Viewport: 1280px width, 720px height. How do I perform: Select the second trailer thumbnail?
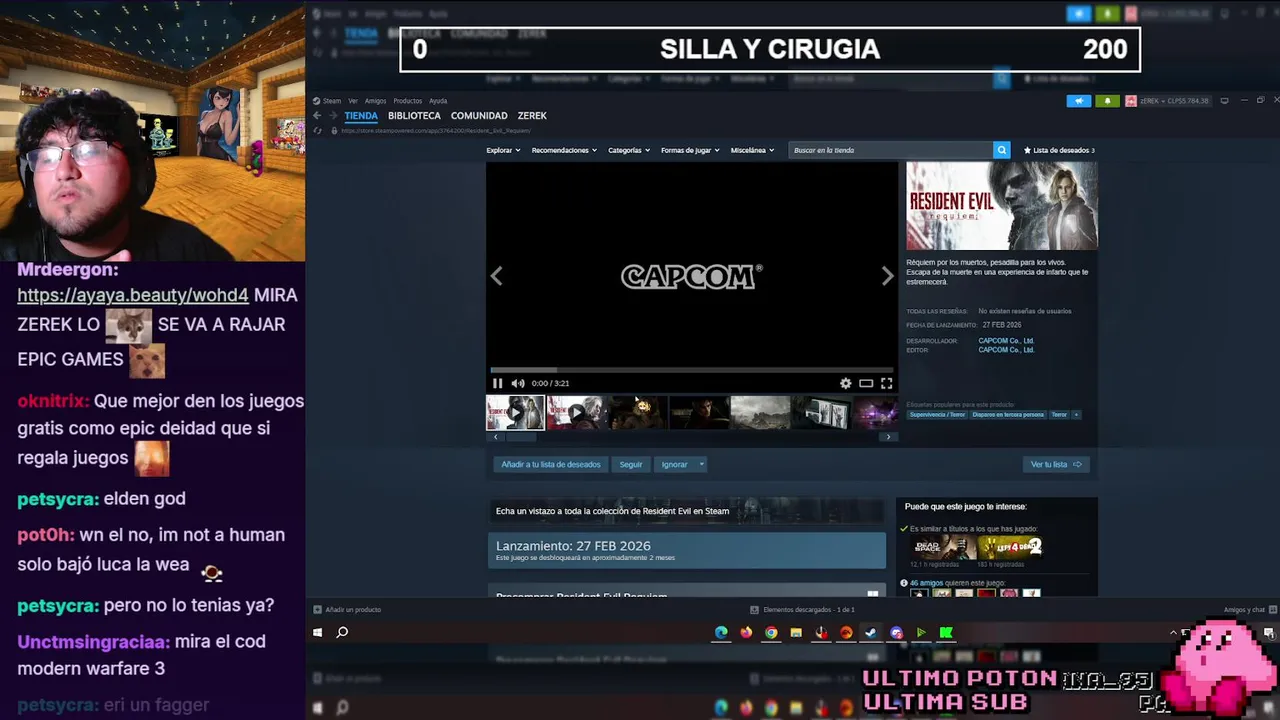click(576, 412)
